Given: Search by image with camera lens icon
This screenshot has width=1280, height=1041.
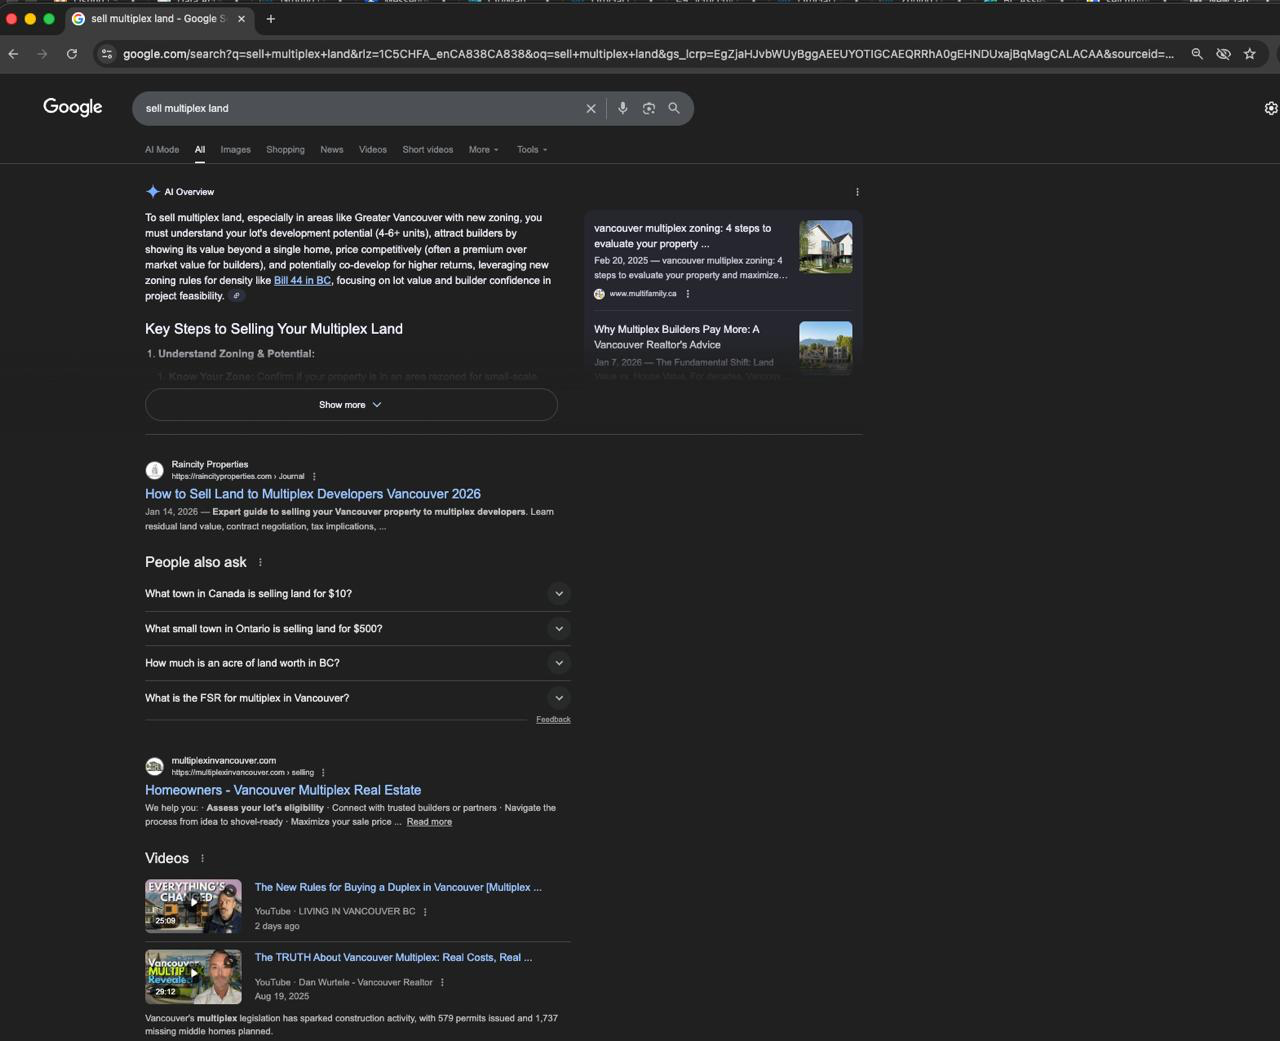Looking at the screenshot, I should [x=648, y=108].
